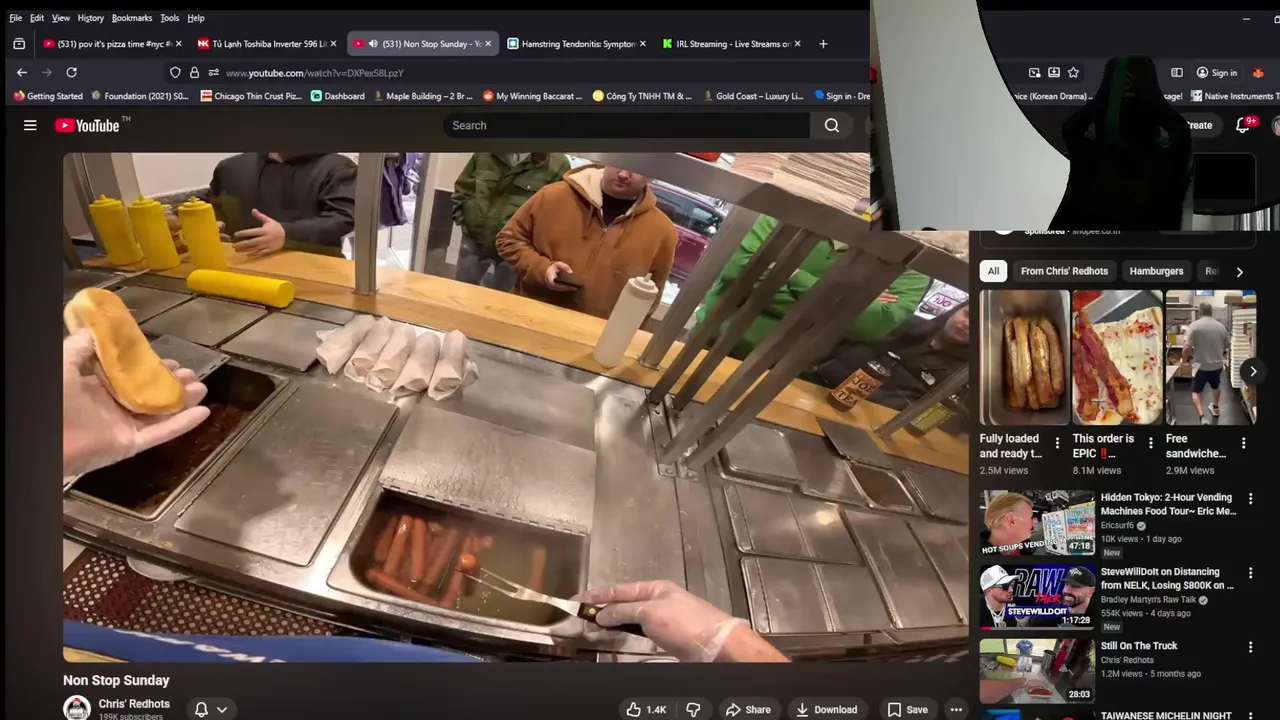Image resolution: width=1280 pixels, height=720 pixels.
Task: Open options for Hidden Tokyo video
Action: (x=1250, y=498)
